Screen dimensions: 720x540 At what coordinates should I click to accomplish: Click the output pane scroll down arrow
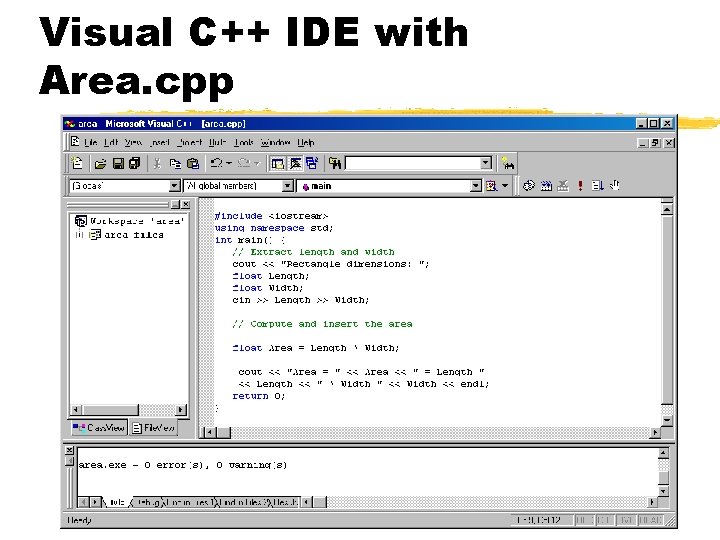click(663, 491)
